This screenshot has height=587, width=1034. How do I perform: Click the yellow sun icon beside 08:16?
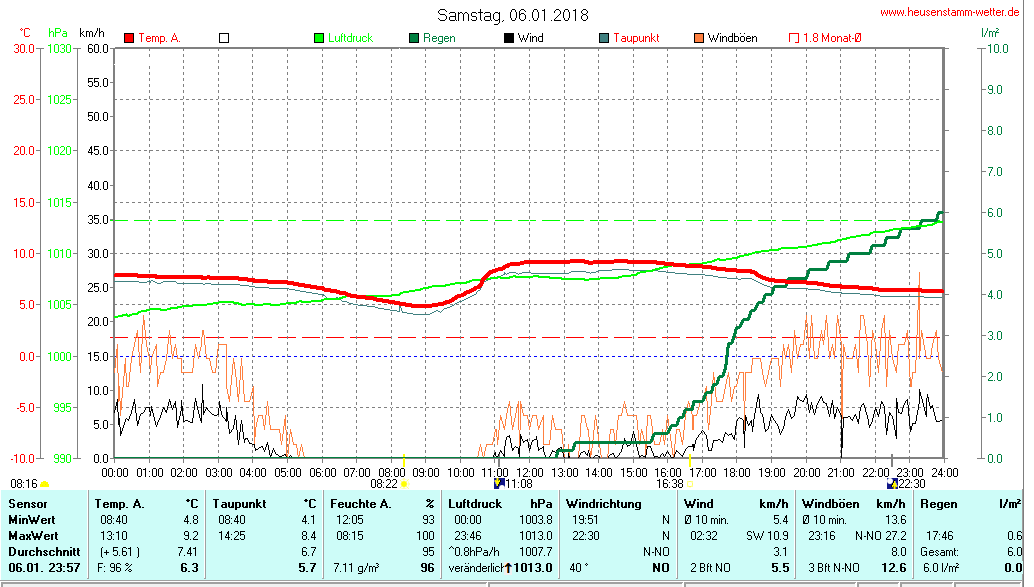(x=45, y=484)
